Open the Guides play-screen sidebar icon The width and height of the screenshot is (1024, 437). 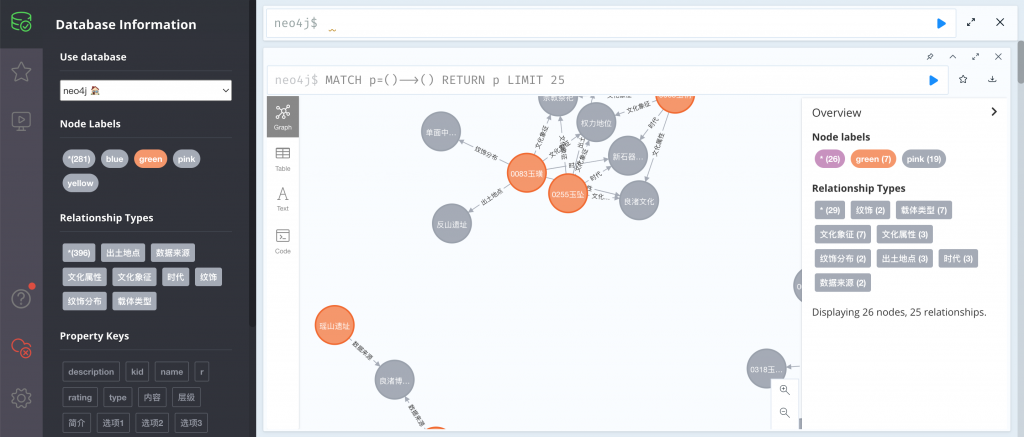[x=21, y=121]
